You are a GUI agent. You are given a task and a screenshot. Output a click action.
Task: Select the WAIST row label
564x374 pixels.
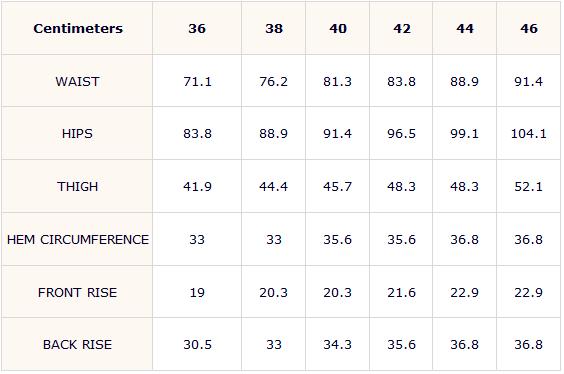tap(77, 82)
